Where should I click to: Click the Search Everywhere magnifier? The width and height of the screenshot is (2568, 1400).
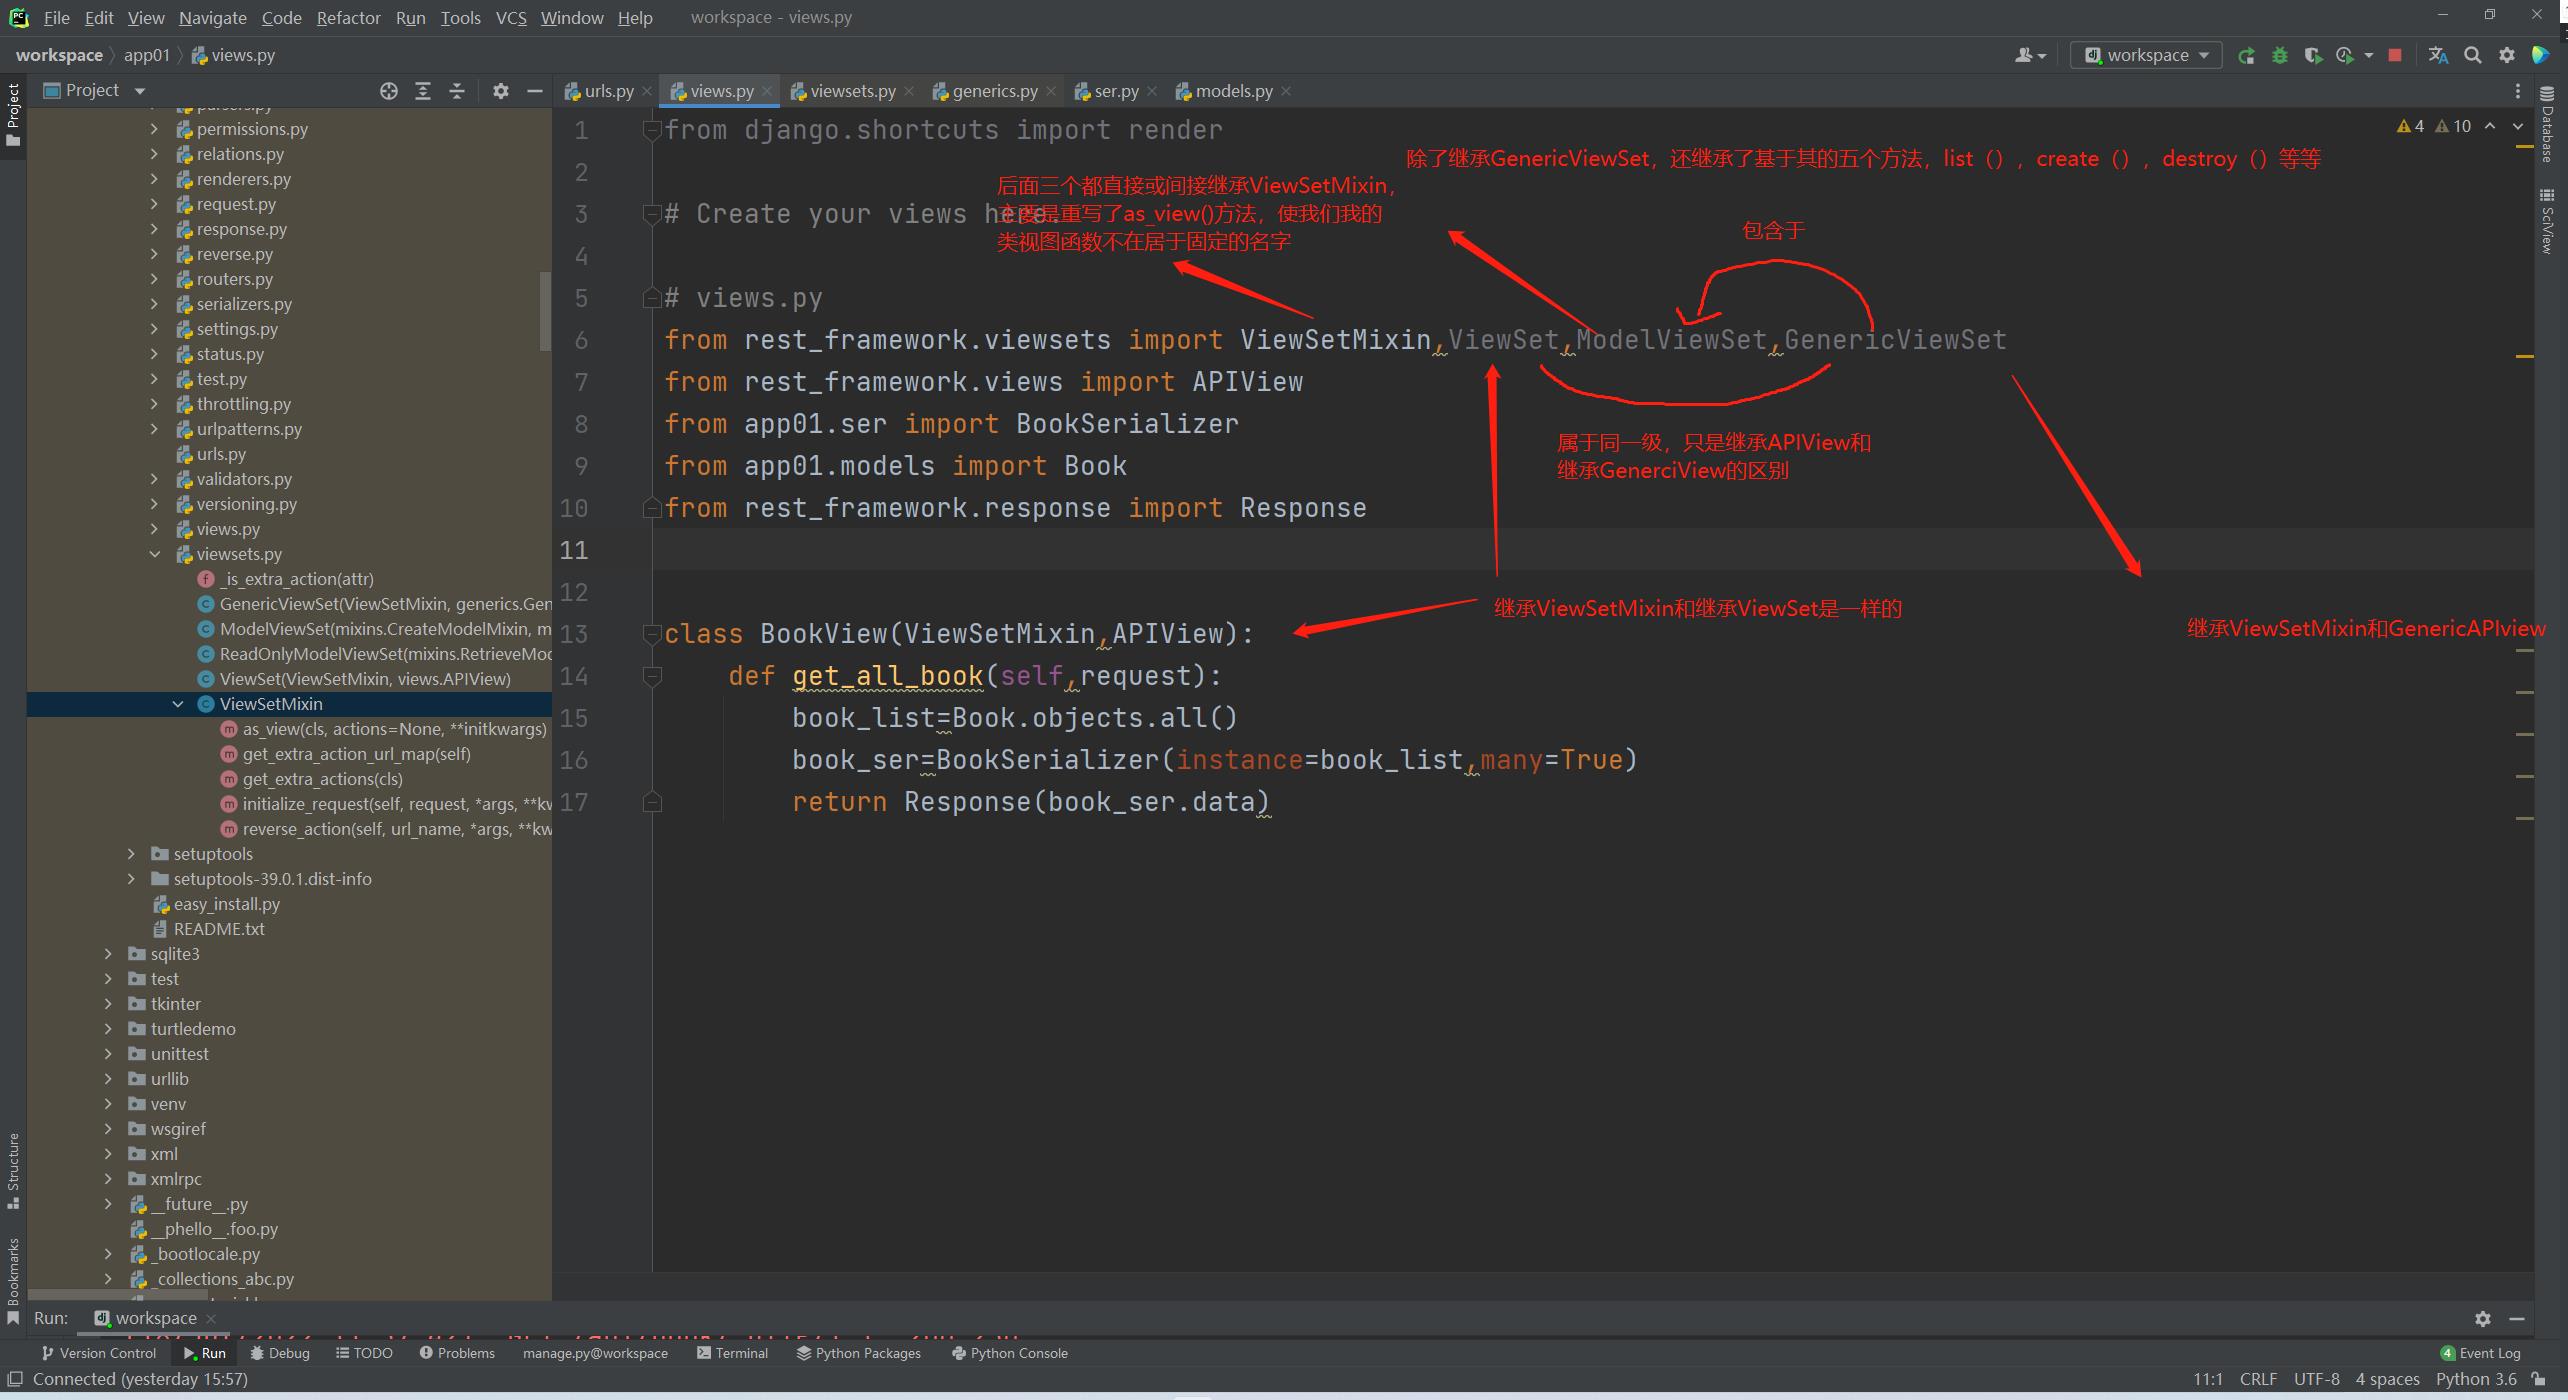point(2473,56)
